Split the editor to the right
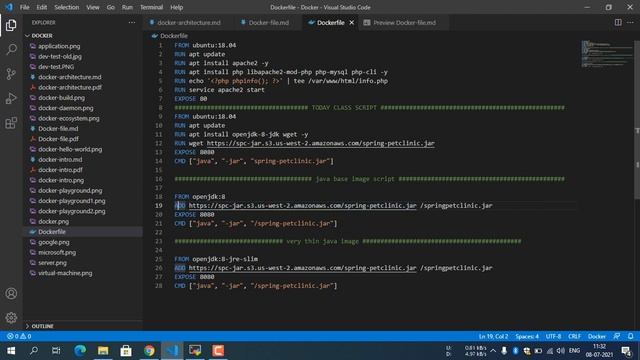 click(x=618, y=22)
